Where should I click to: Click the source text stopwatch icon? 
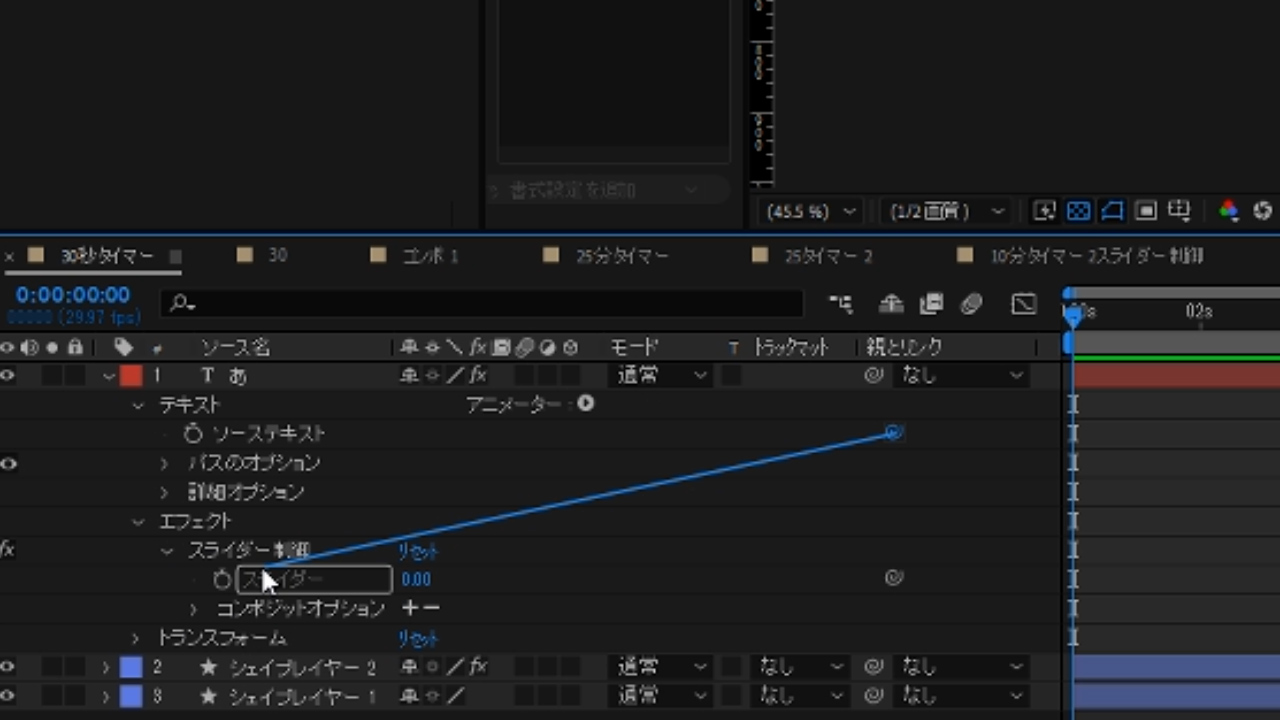(x=193, y=433)
